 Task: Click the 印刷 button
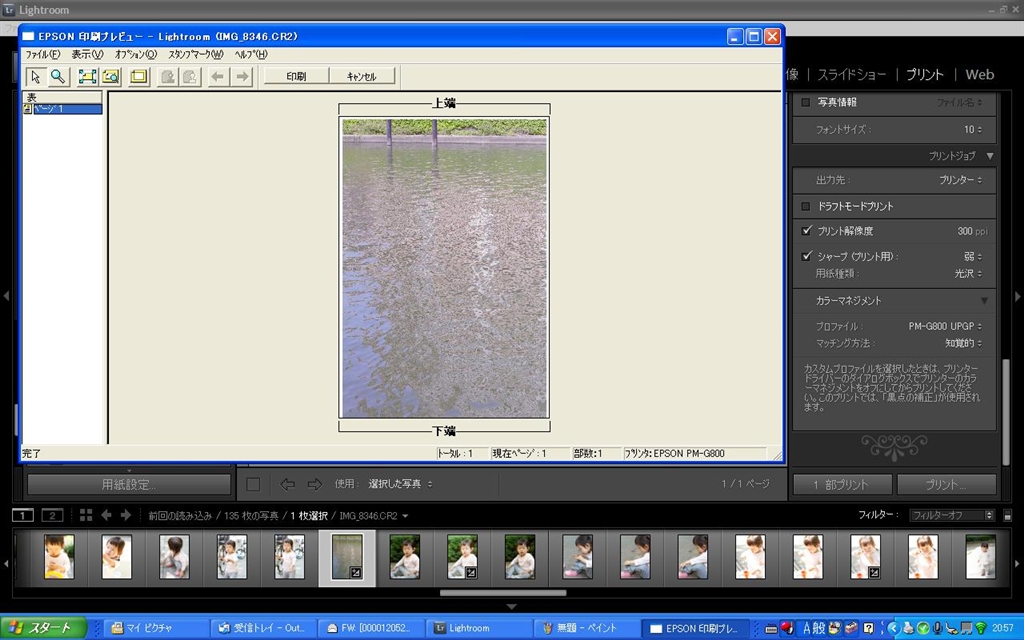click(296, 76)
